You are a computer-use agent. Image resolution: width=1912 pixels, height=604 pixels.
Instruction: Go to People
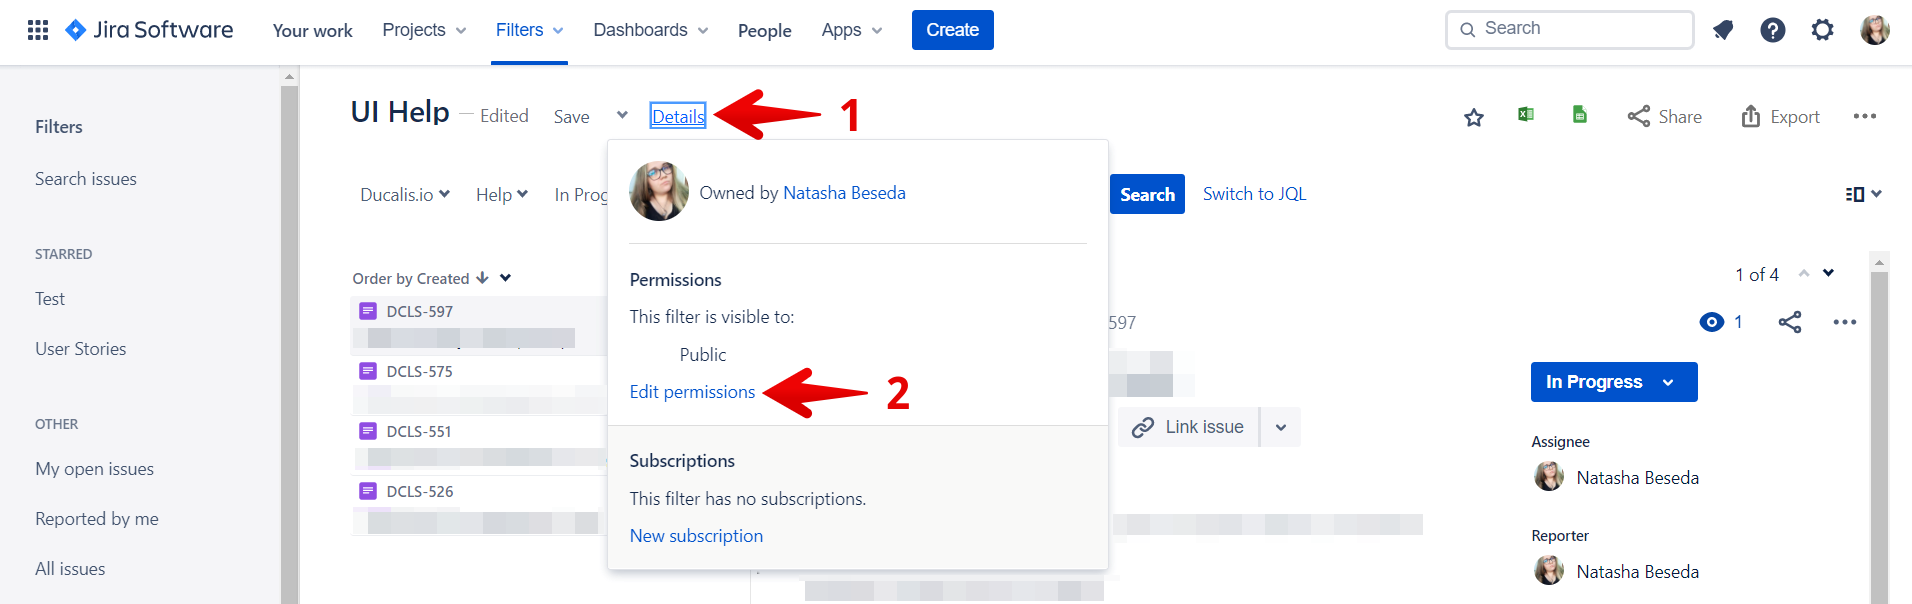click(x=765, y=31)
